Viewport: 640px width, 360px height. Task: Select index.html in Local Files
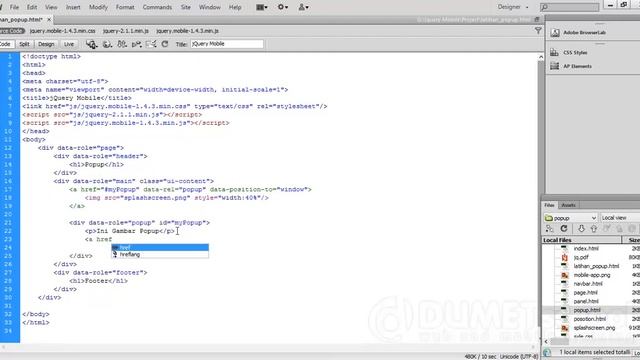coord(586,249)
